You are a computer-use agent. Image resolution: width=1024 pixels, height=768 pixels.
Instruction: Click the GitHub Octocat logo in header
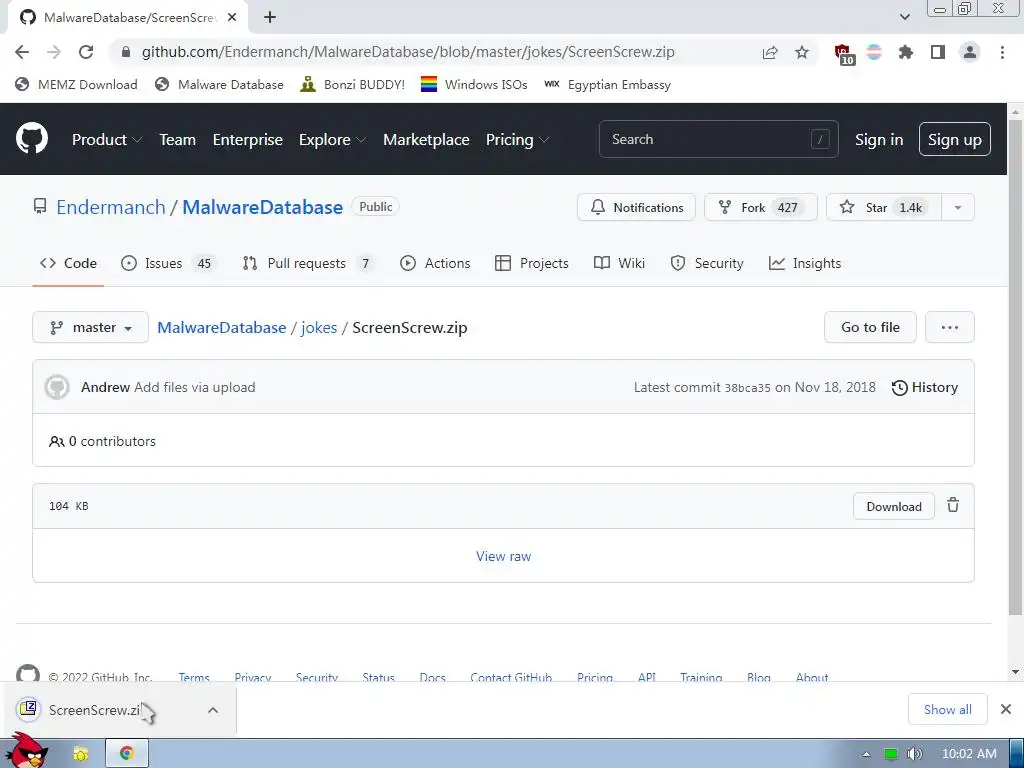[31, 138]
